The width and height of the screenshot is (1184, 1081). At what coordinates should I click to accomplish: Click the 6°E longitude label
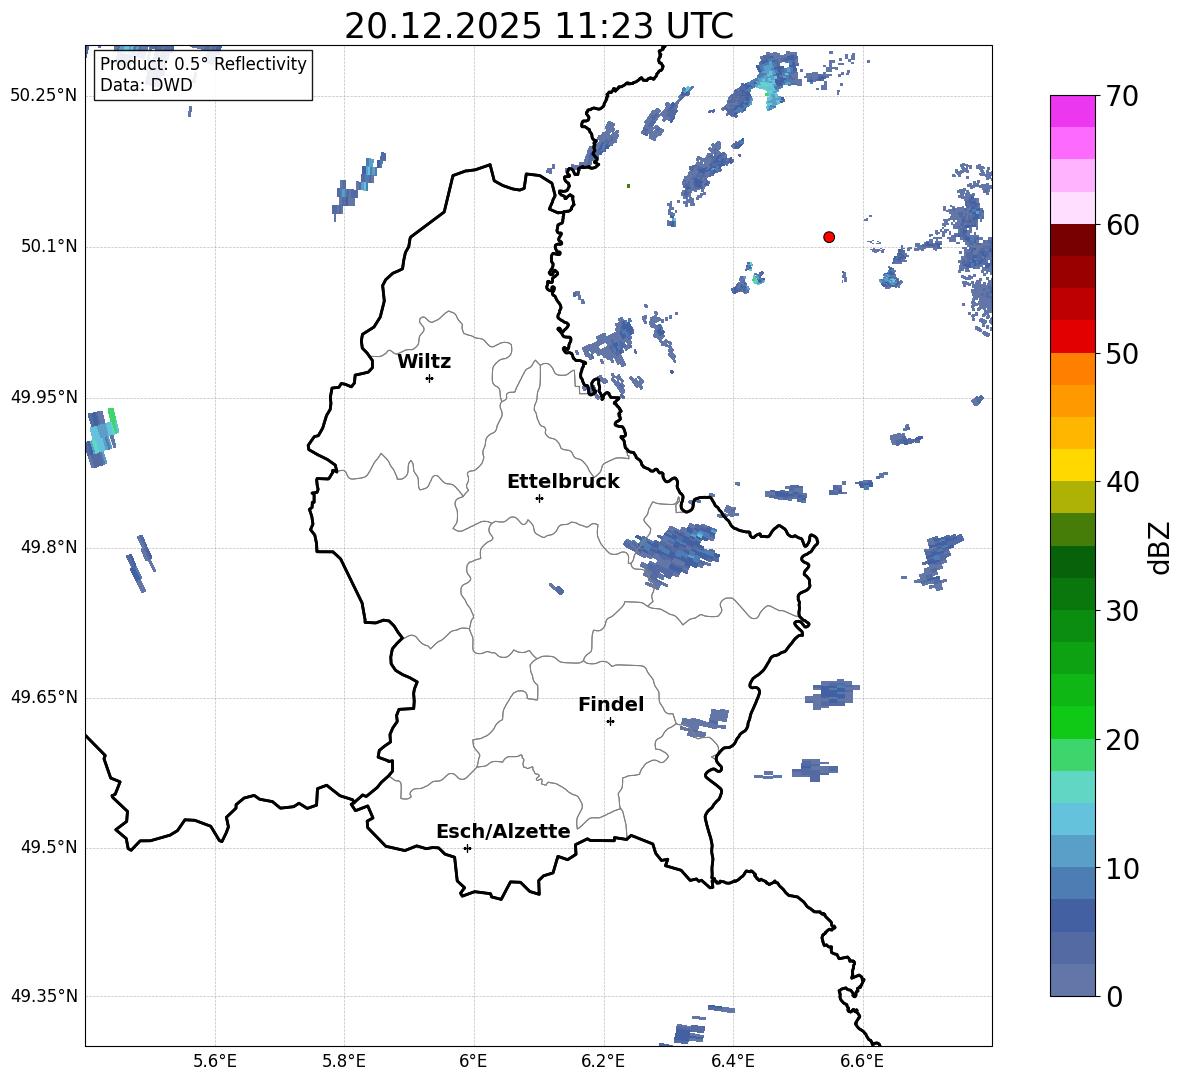tap(473, 1061)
